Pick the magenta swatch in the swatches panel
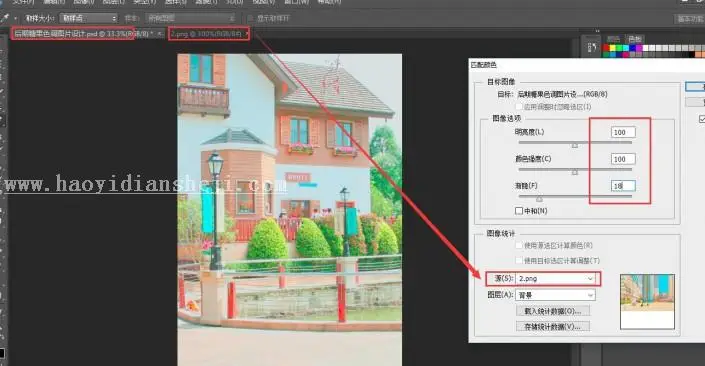The width and height of the screenshot is (705, 366). pyautogui.click(x=639, y=48)
